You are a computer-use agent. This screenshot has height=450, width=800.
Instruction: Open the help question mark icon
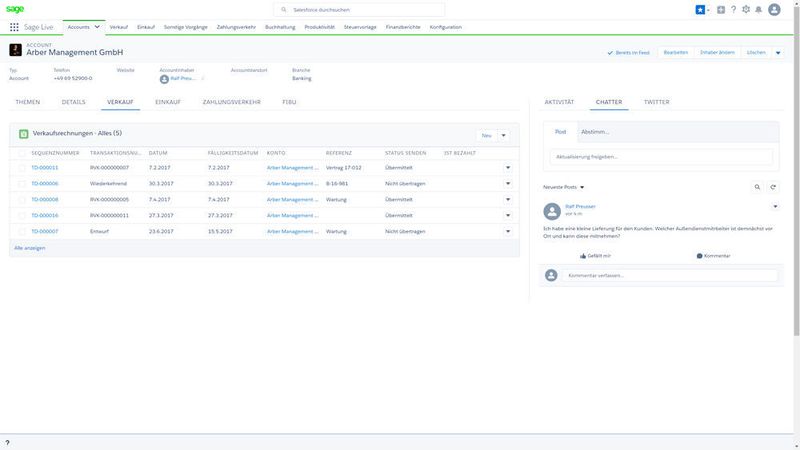pos(733,10)
